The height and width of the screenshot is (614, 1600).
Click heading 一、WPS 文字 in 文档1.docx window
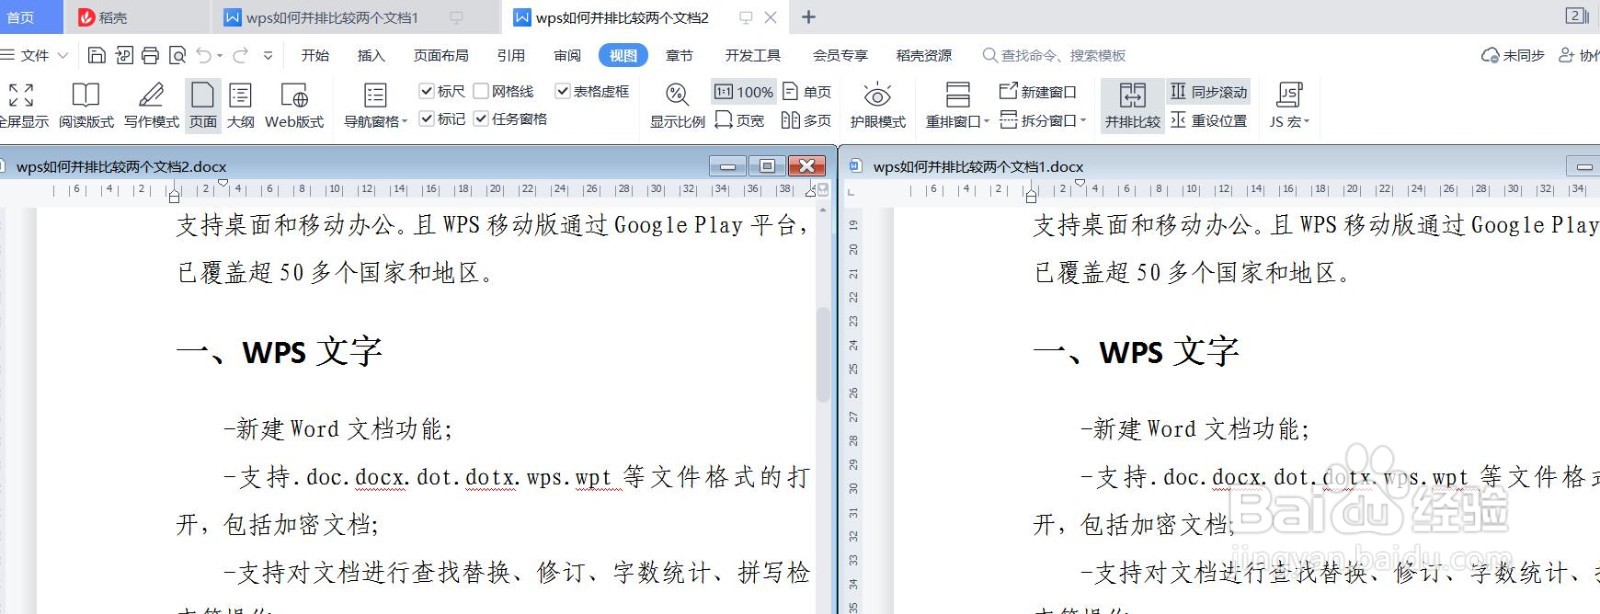[1136, 352]
